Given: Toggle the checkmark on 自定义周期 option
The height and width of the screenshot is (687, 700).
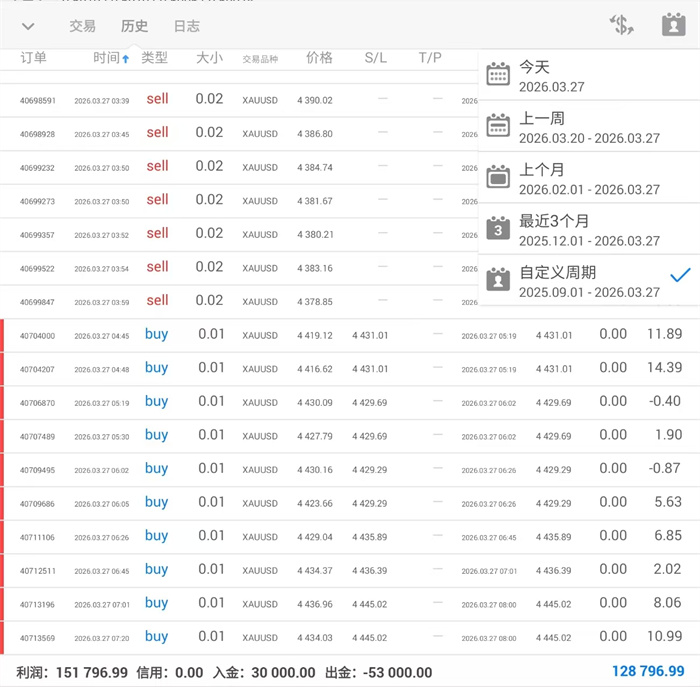Looking at the screenshot, I should (x=680, y=275).
